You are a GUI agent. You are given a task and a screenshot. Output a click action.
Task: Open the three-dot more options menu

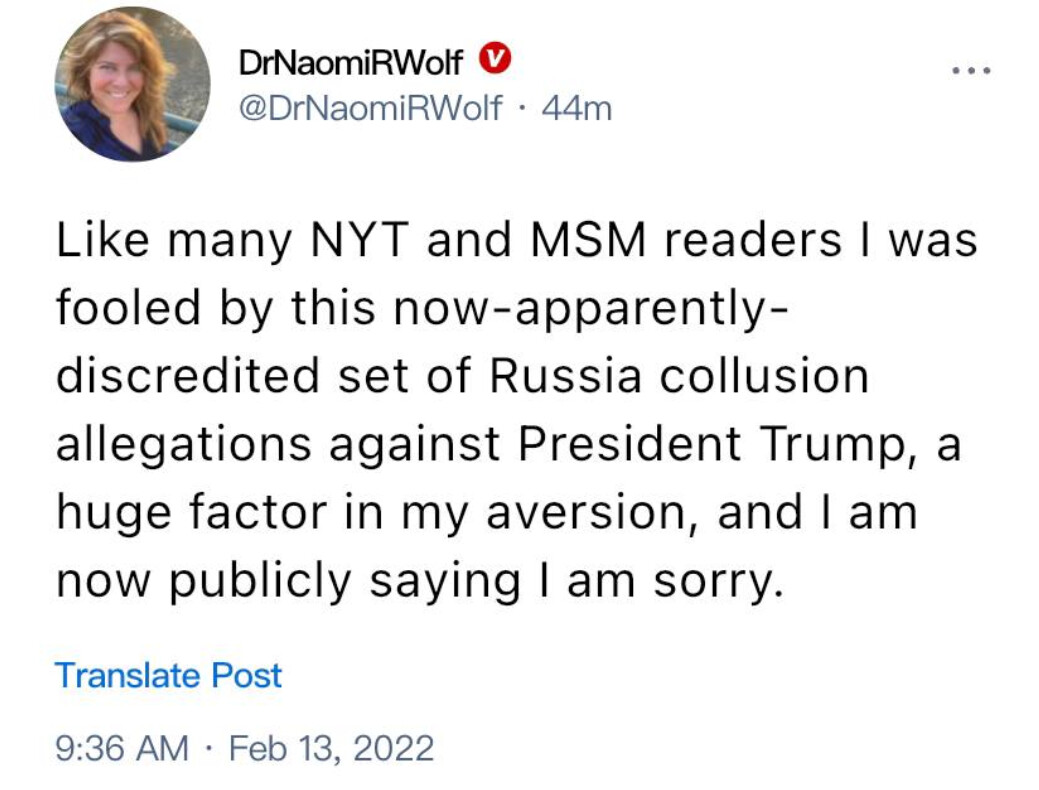tap(971, 71)
